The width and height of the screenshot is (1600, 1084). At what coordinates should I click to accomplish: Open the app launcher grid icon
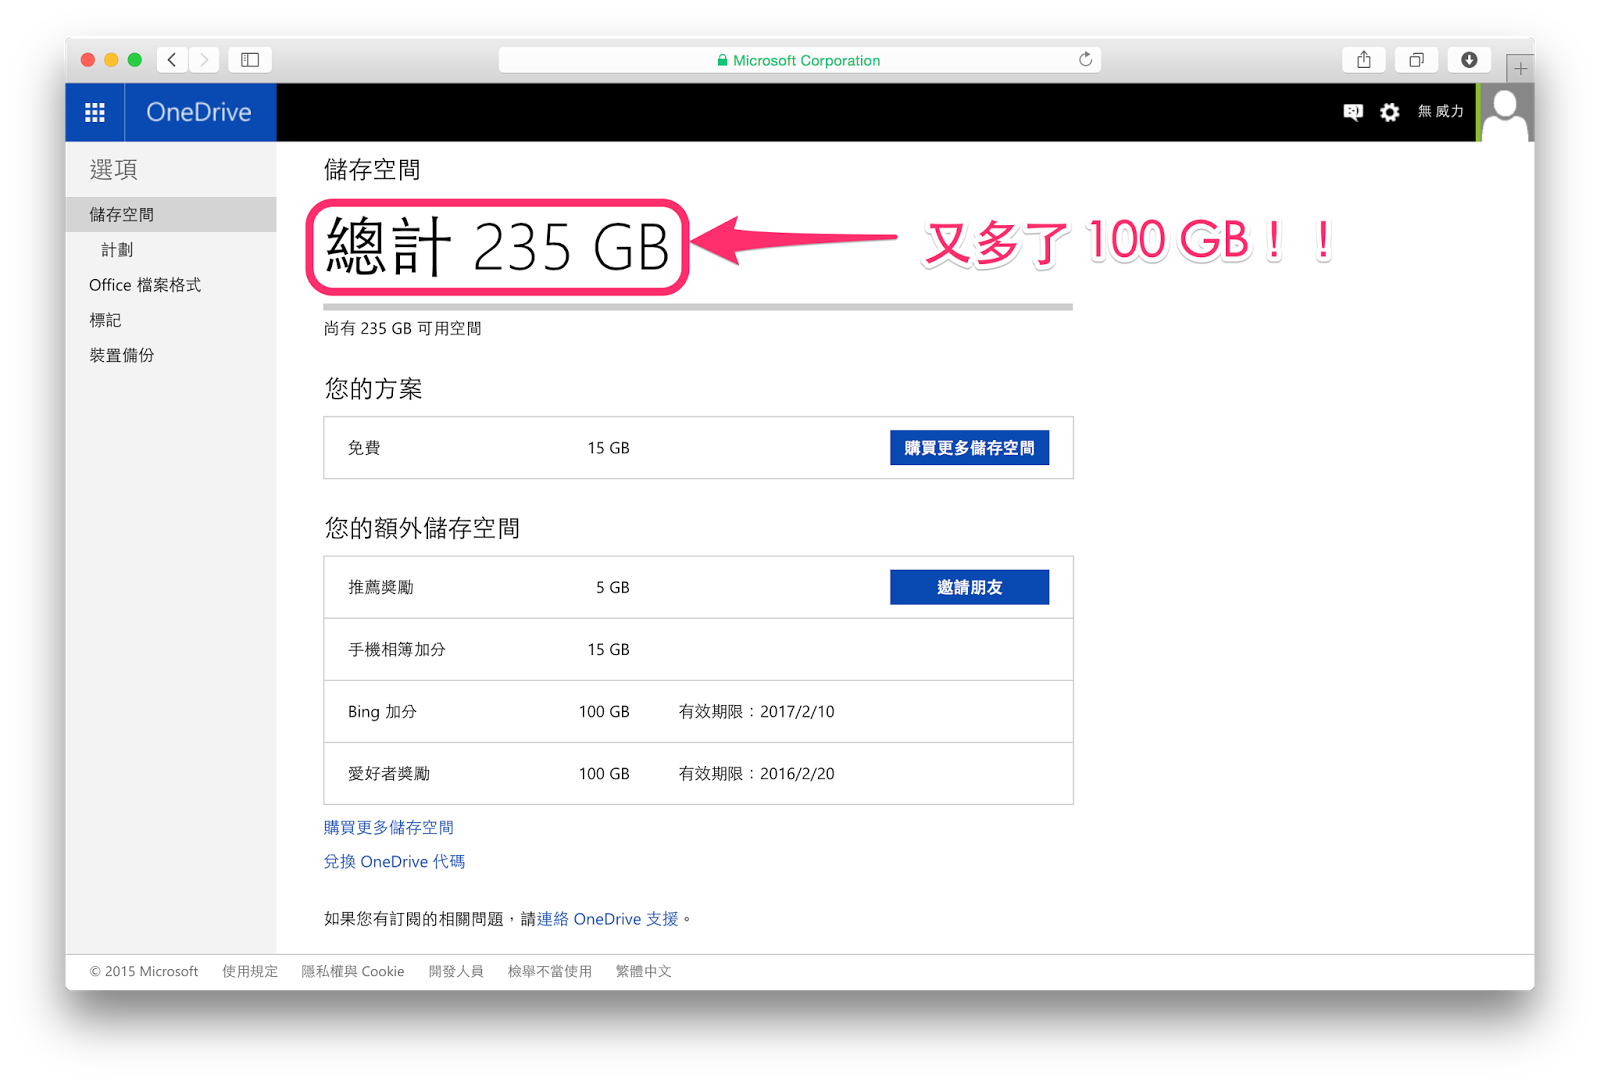pos(95,112)
